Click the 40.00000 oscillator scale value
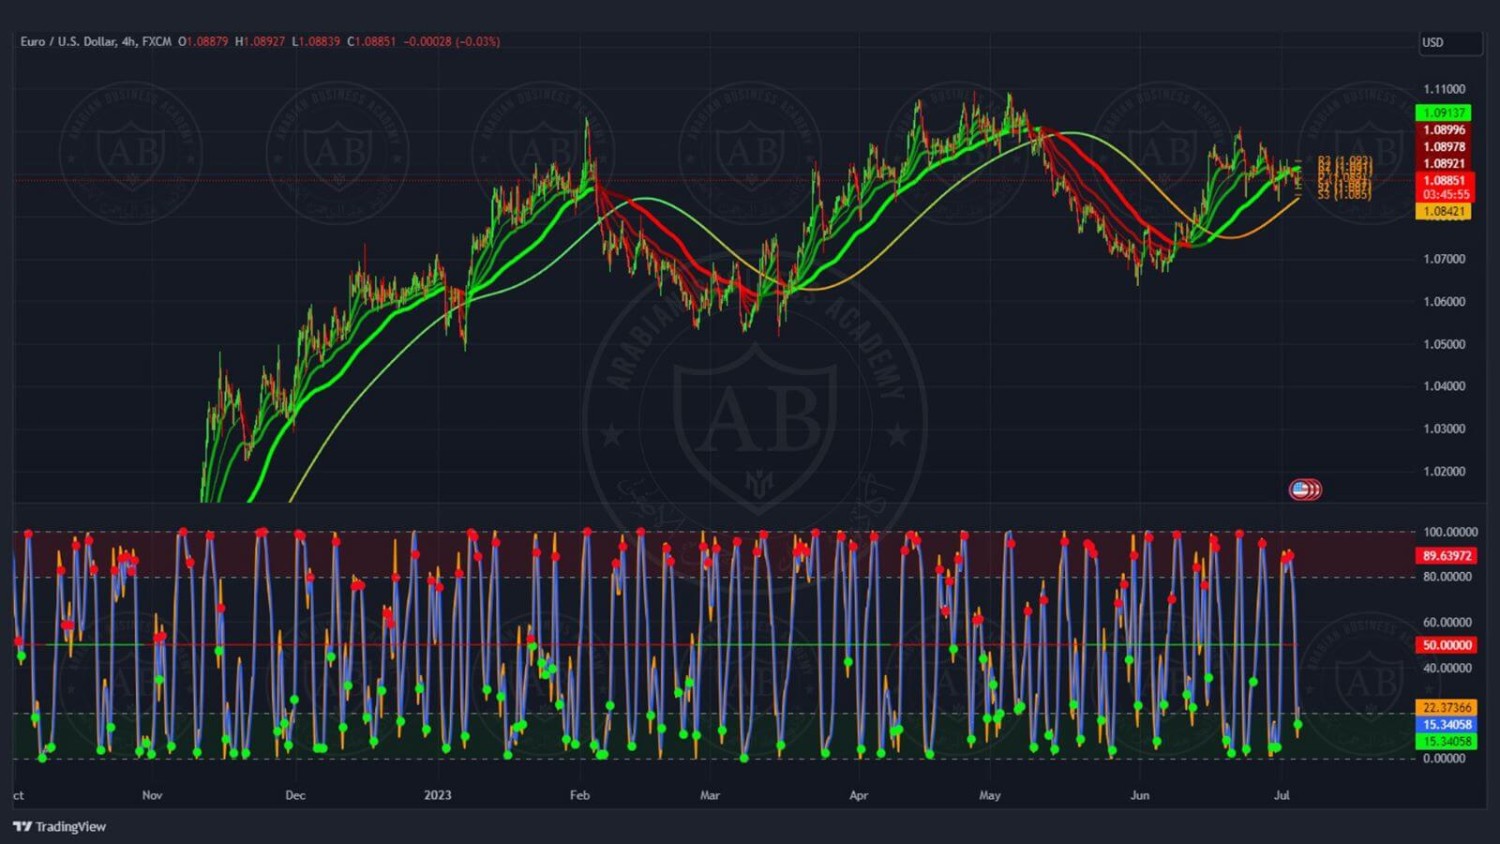The image size is (1500, 844). point(1447,668)
